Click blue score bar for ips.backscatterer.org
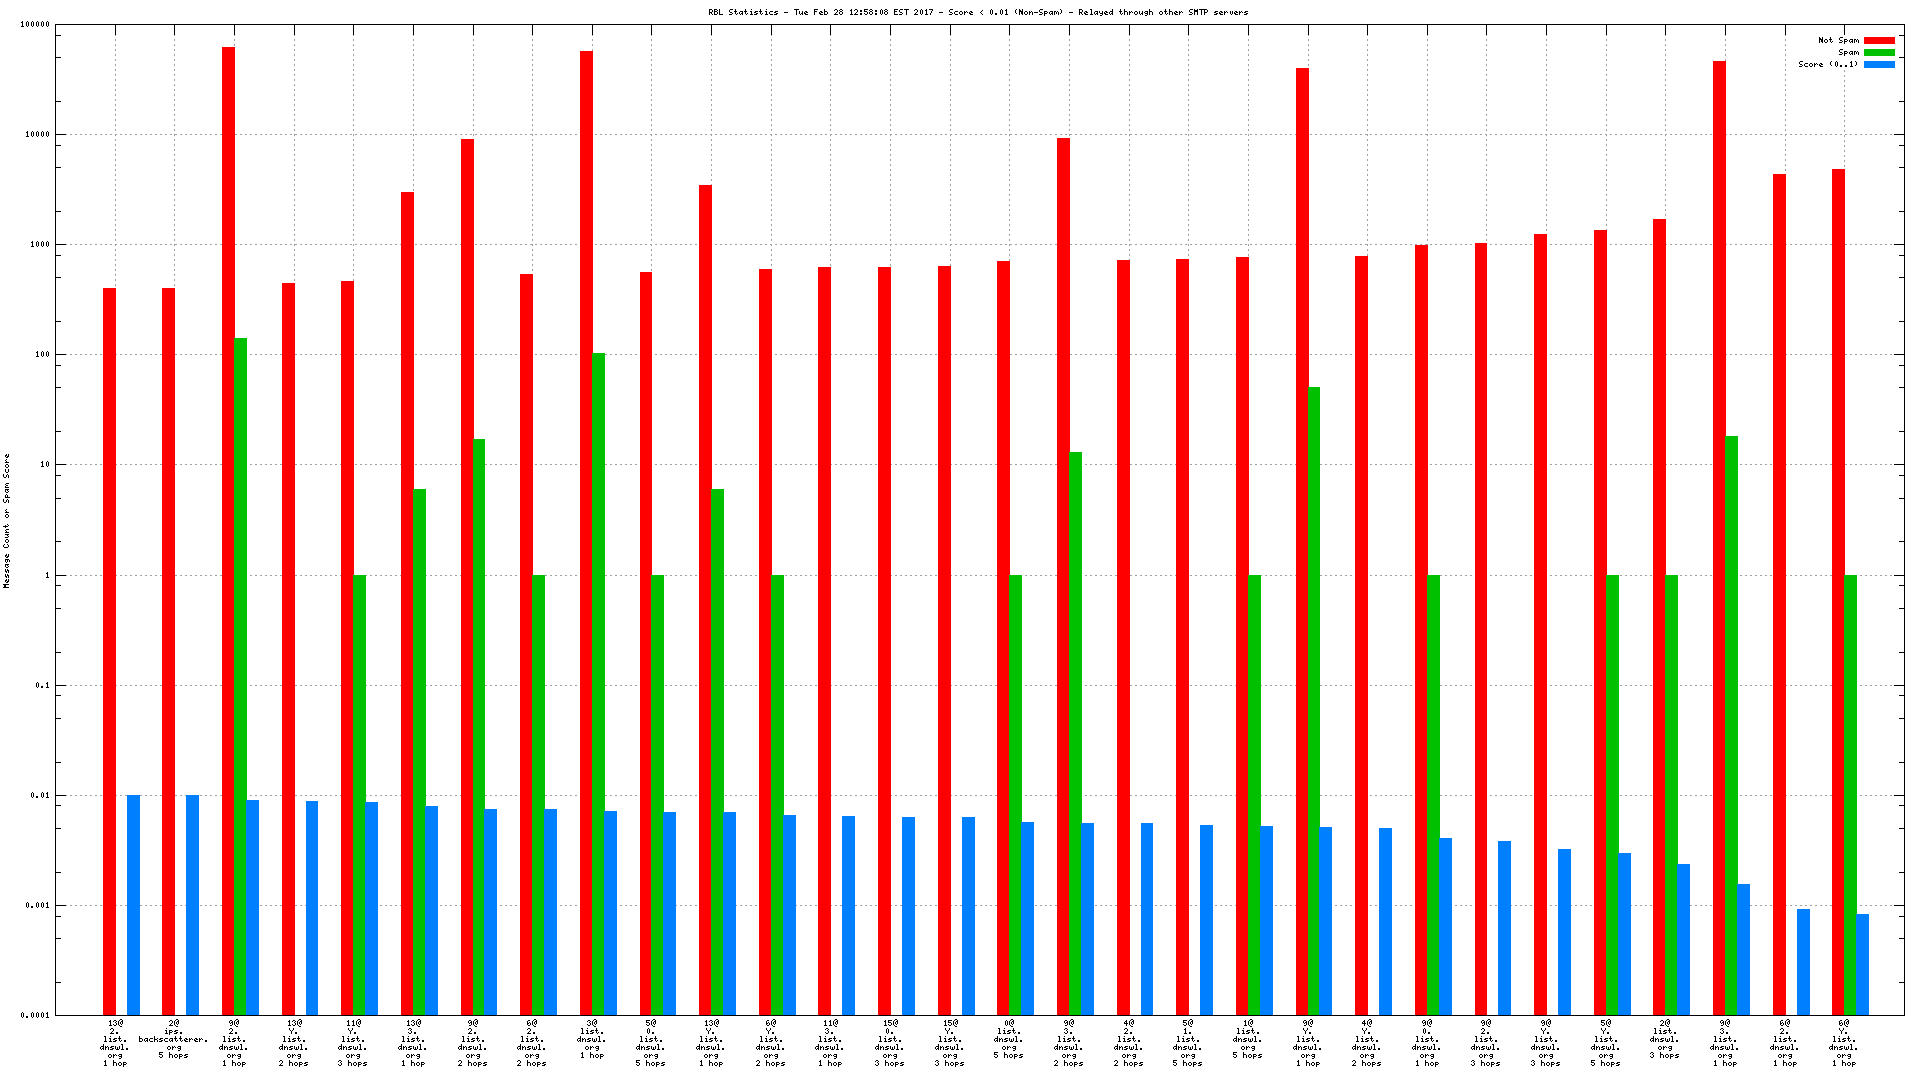The height and width of the screenshot is (1080, 1920). click(x=192, y=905)
